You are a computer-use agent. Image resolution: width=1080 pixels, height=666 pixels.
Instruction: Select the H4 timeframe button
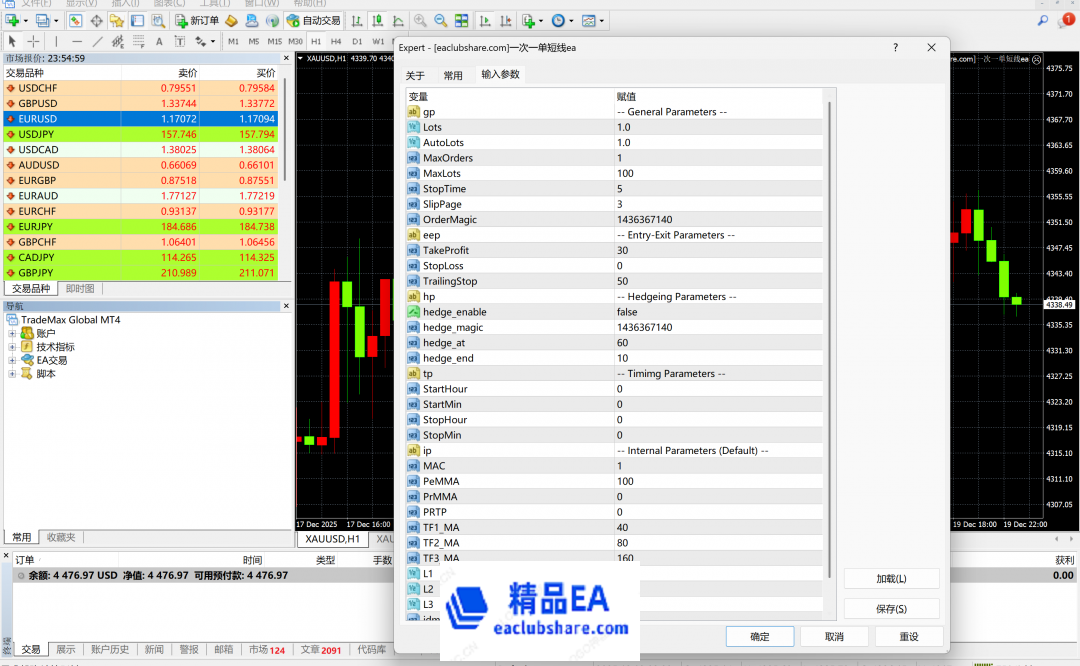click(x=336, y=41)
